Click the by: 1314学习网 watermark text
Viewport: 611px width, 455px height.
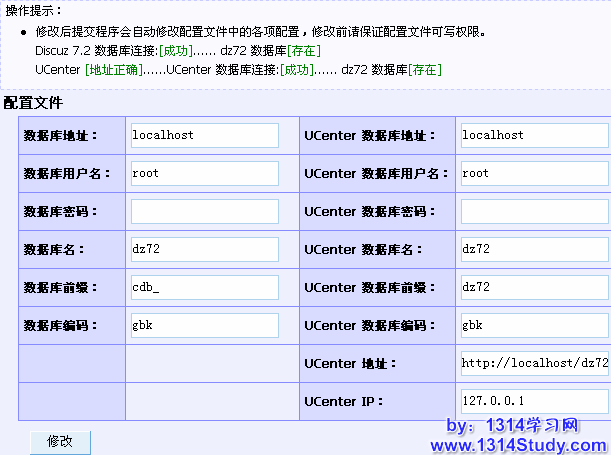tap(512, 425)
